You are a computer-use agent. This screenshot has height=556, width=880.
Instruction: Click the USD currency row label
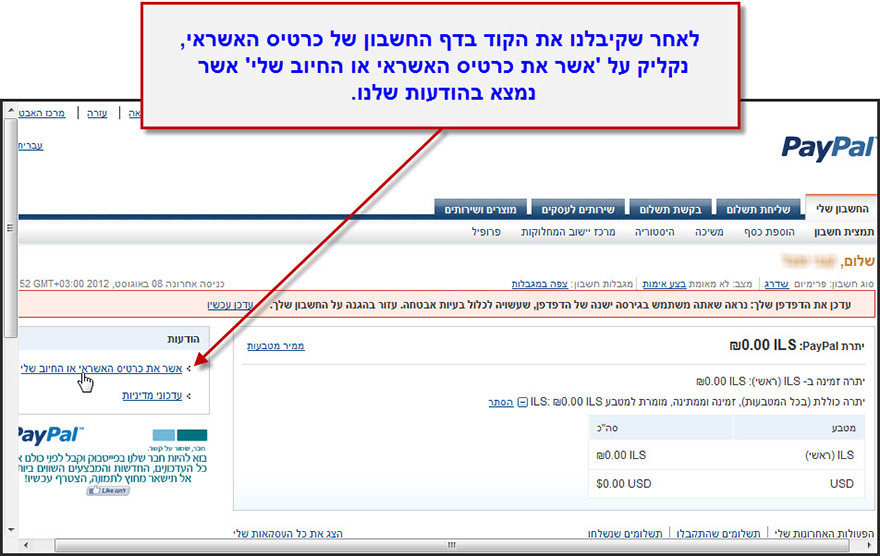tap(842, 484)
